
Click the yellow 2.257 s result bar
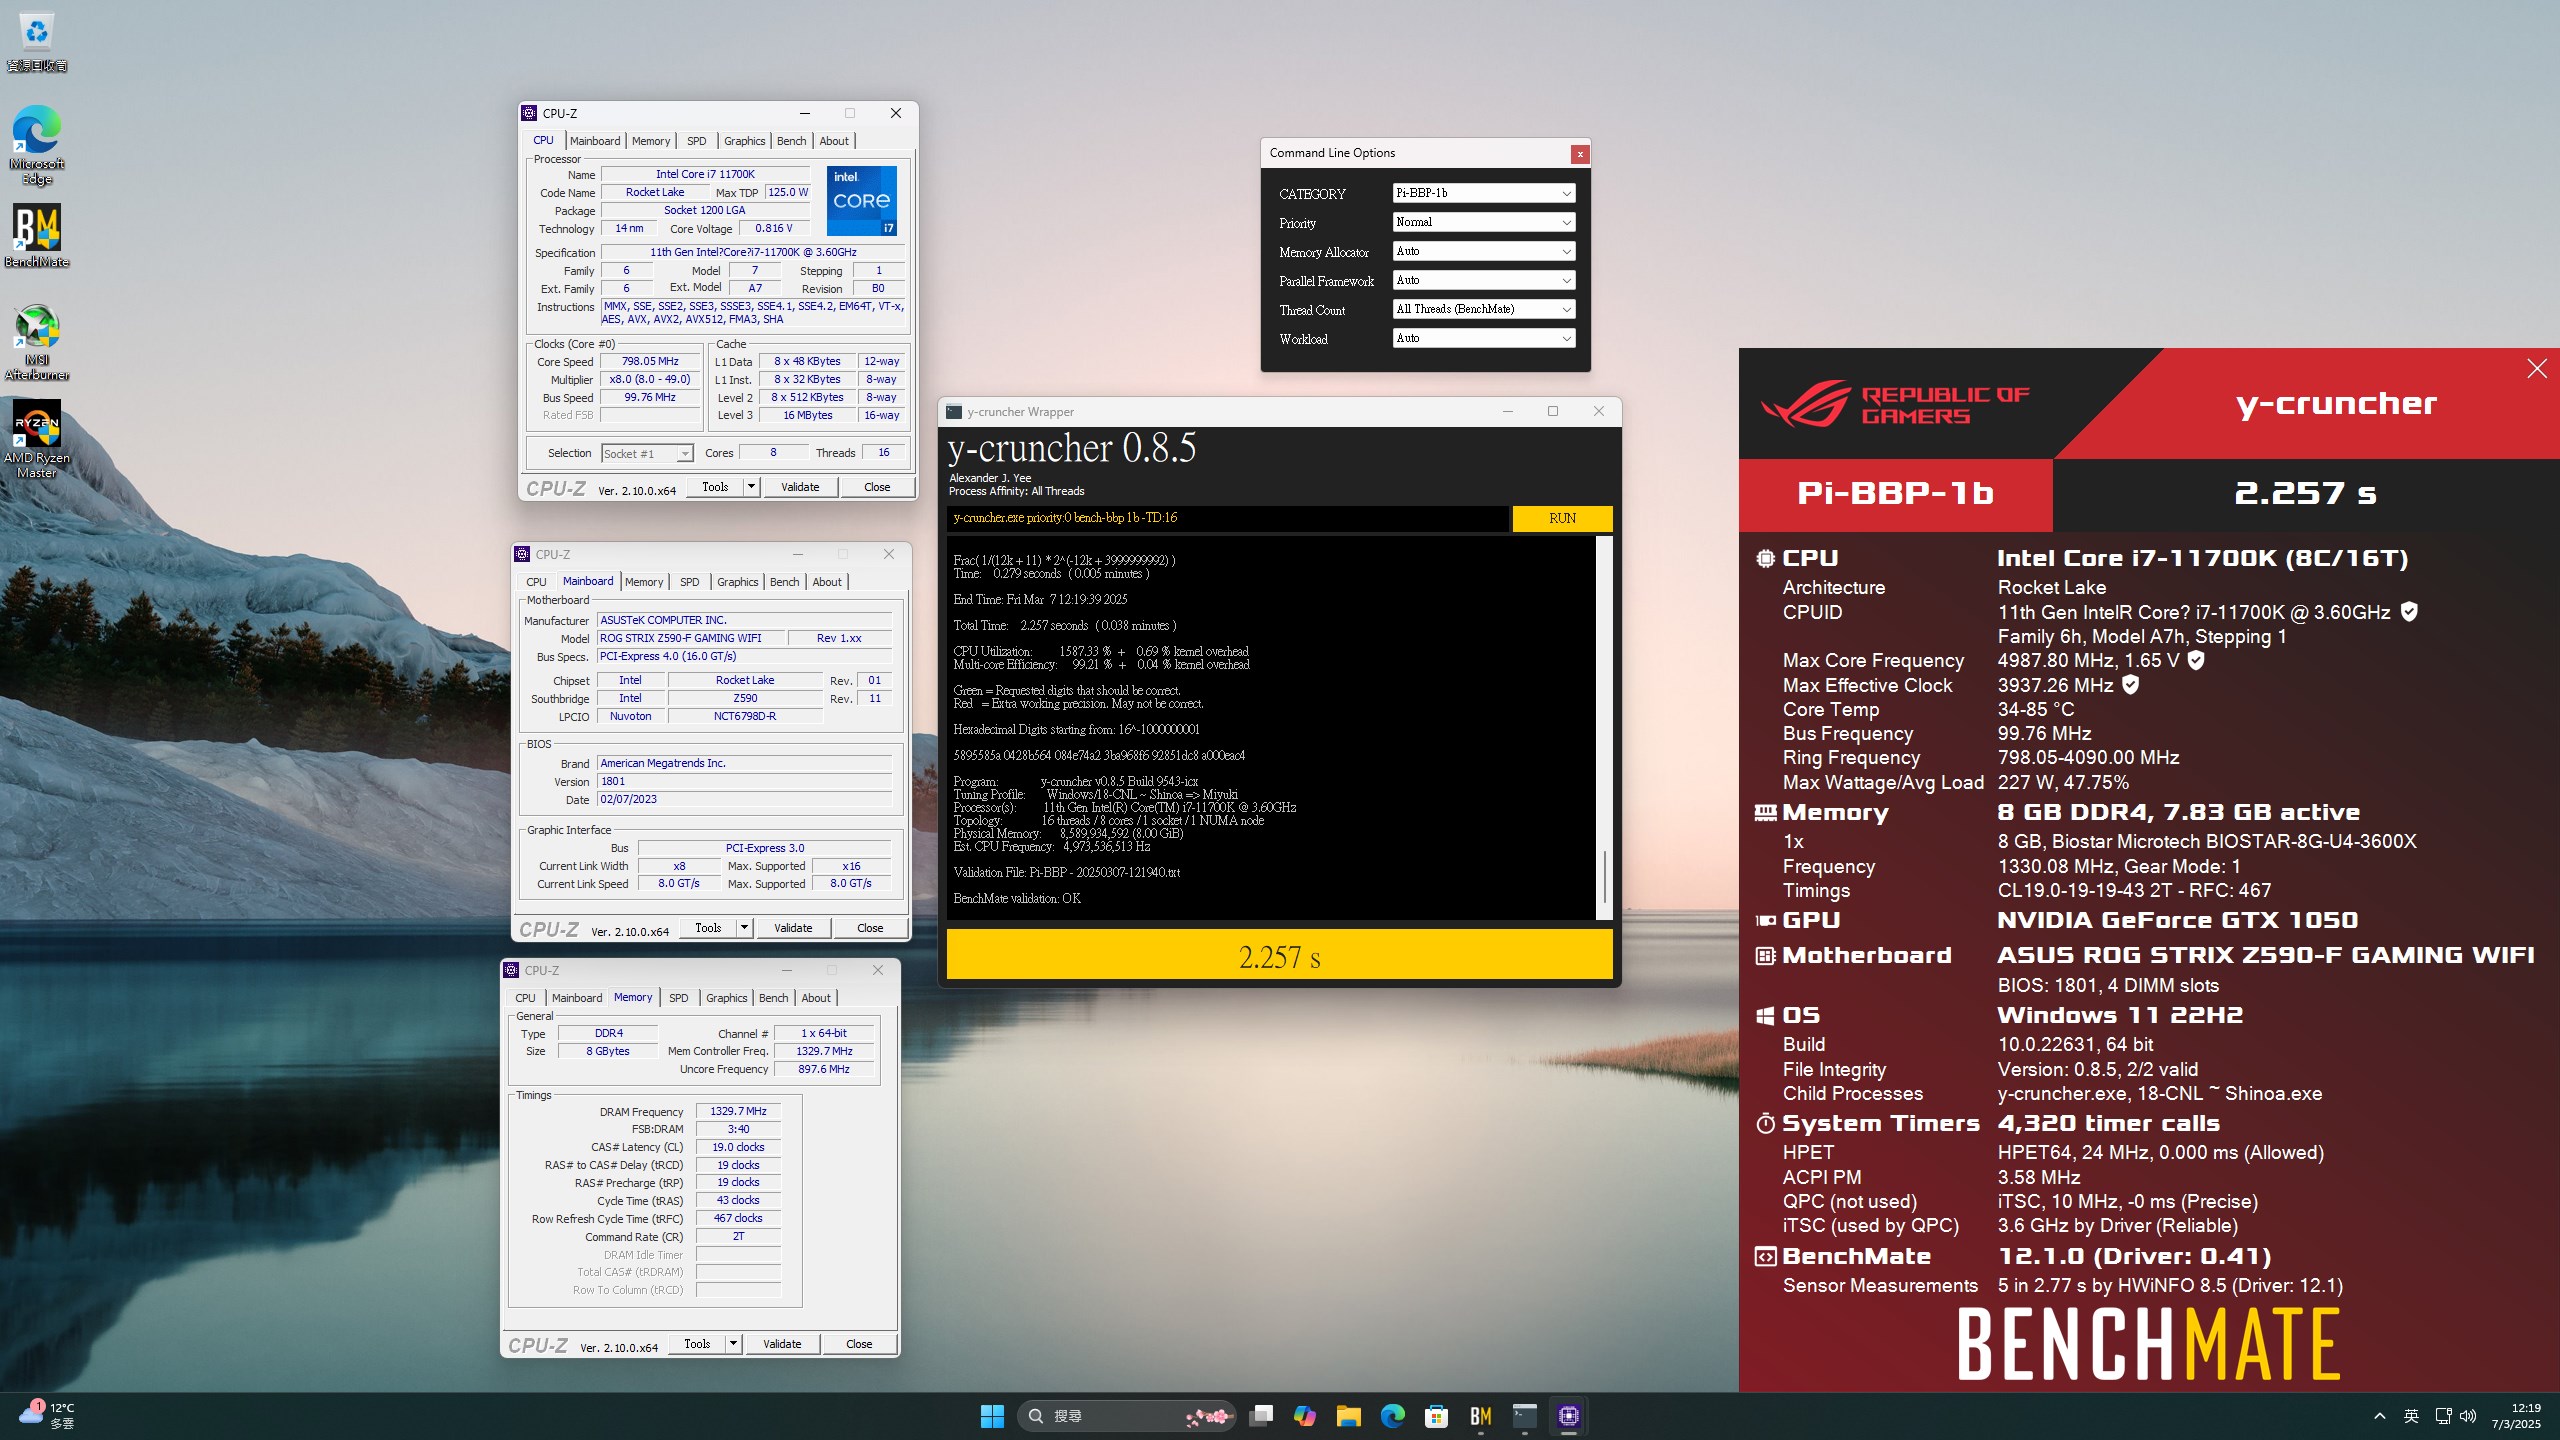pyautogui.click(x=1279, y=955)
